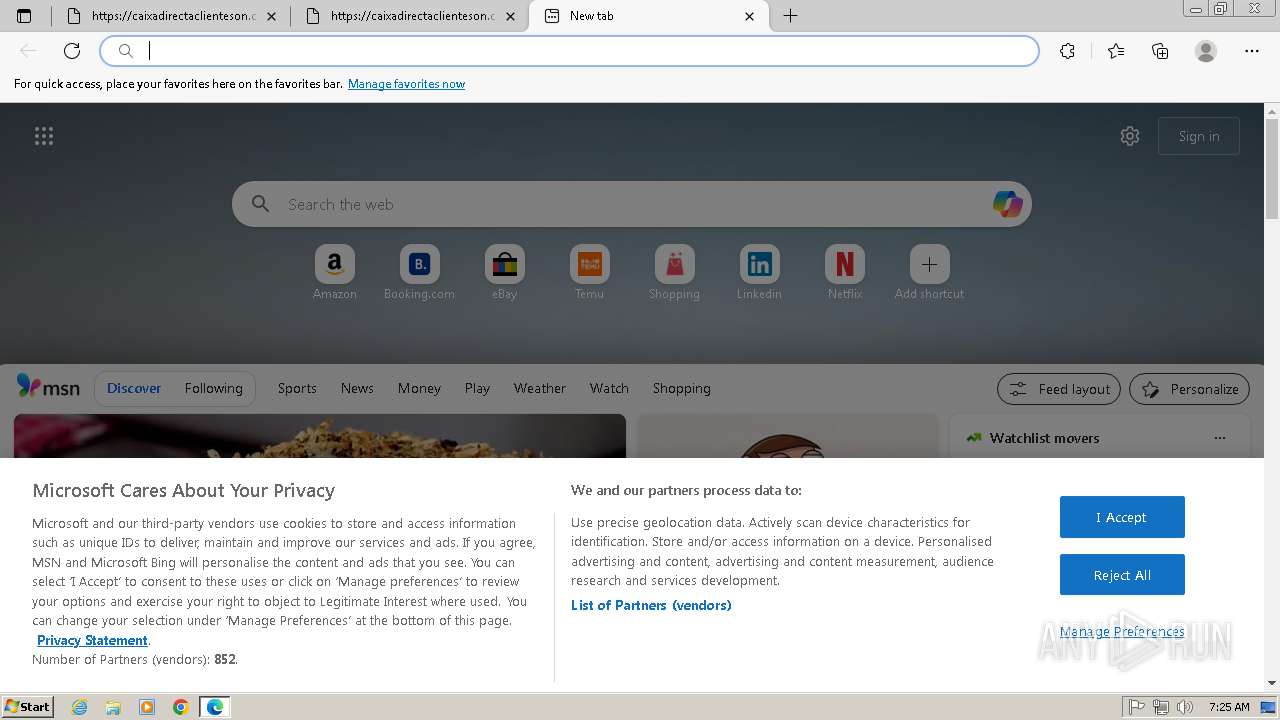Open the Weather section
Viewport: 1280px width, 720px height.
pos(540,388)
